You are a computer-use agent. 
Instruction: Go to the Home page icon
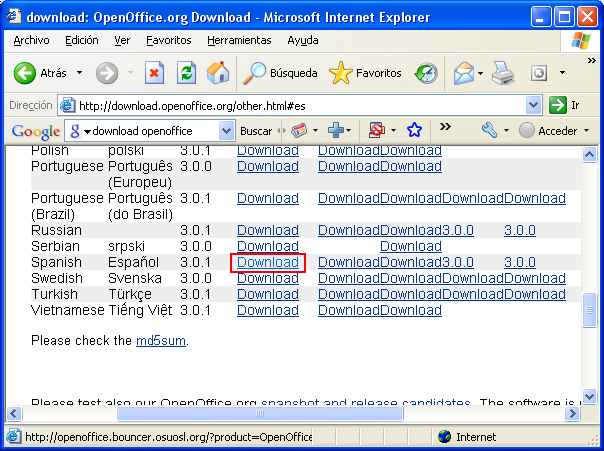[x=217, y=73]
